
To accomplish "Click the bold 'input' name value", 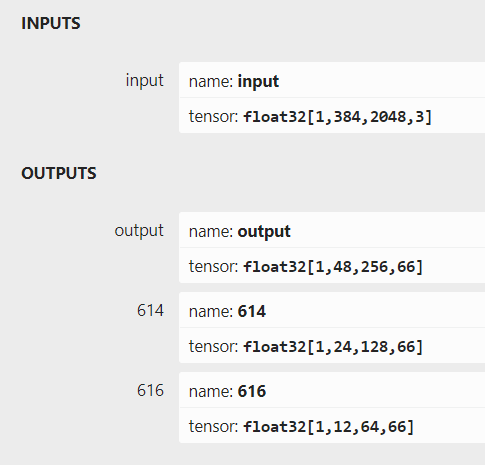I will click(258, 82).
